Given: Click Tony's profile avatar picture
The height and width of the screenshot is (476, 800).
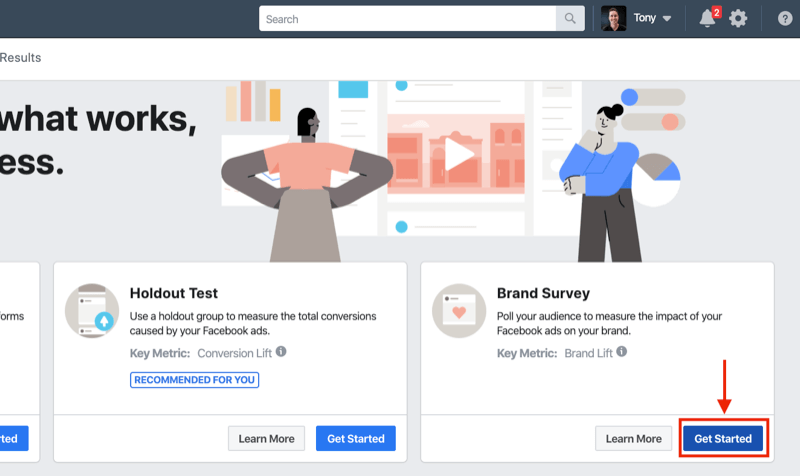Looking at the screenshot, I should [614, 19].
